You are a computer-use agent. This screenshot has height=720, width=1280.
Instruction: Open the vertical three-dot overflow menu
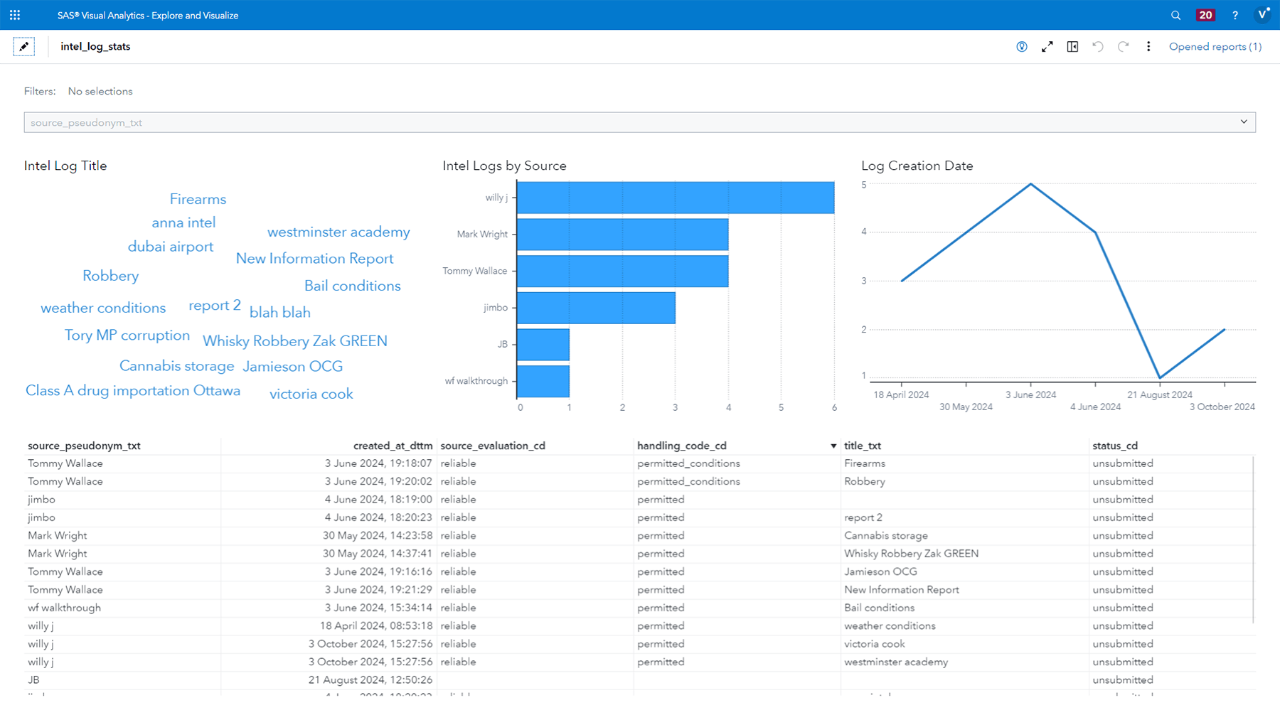point(1148,46)
